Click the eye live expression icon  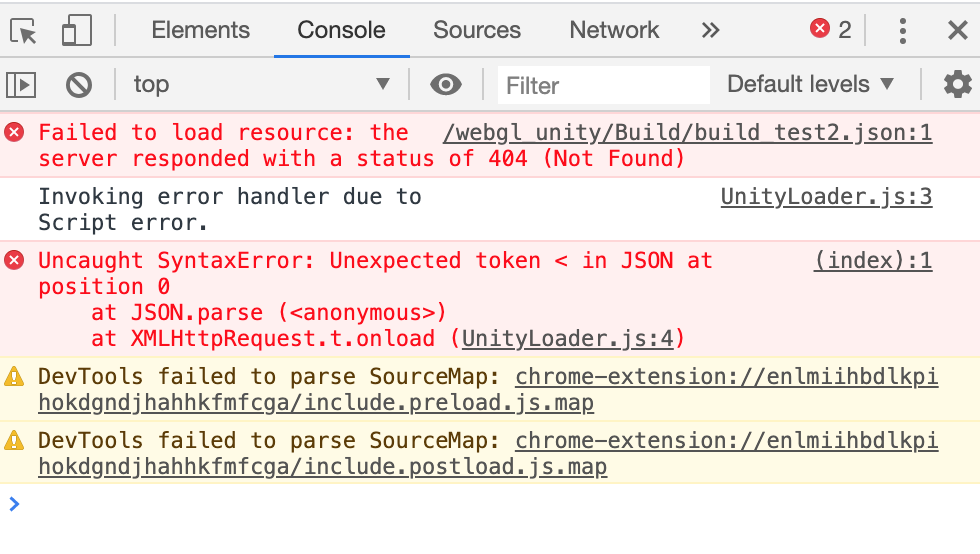pyautogui.click(x=445, y=85)
